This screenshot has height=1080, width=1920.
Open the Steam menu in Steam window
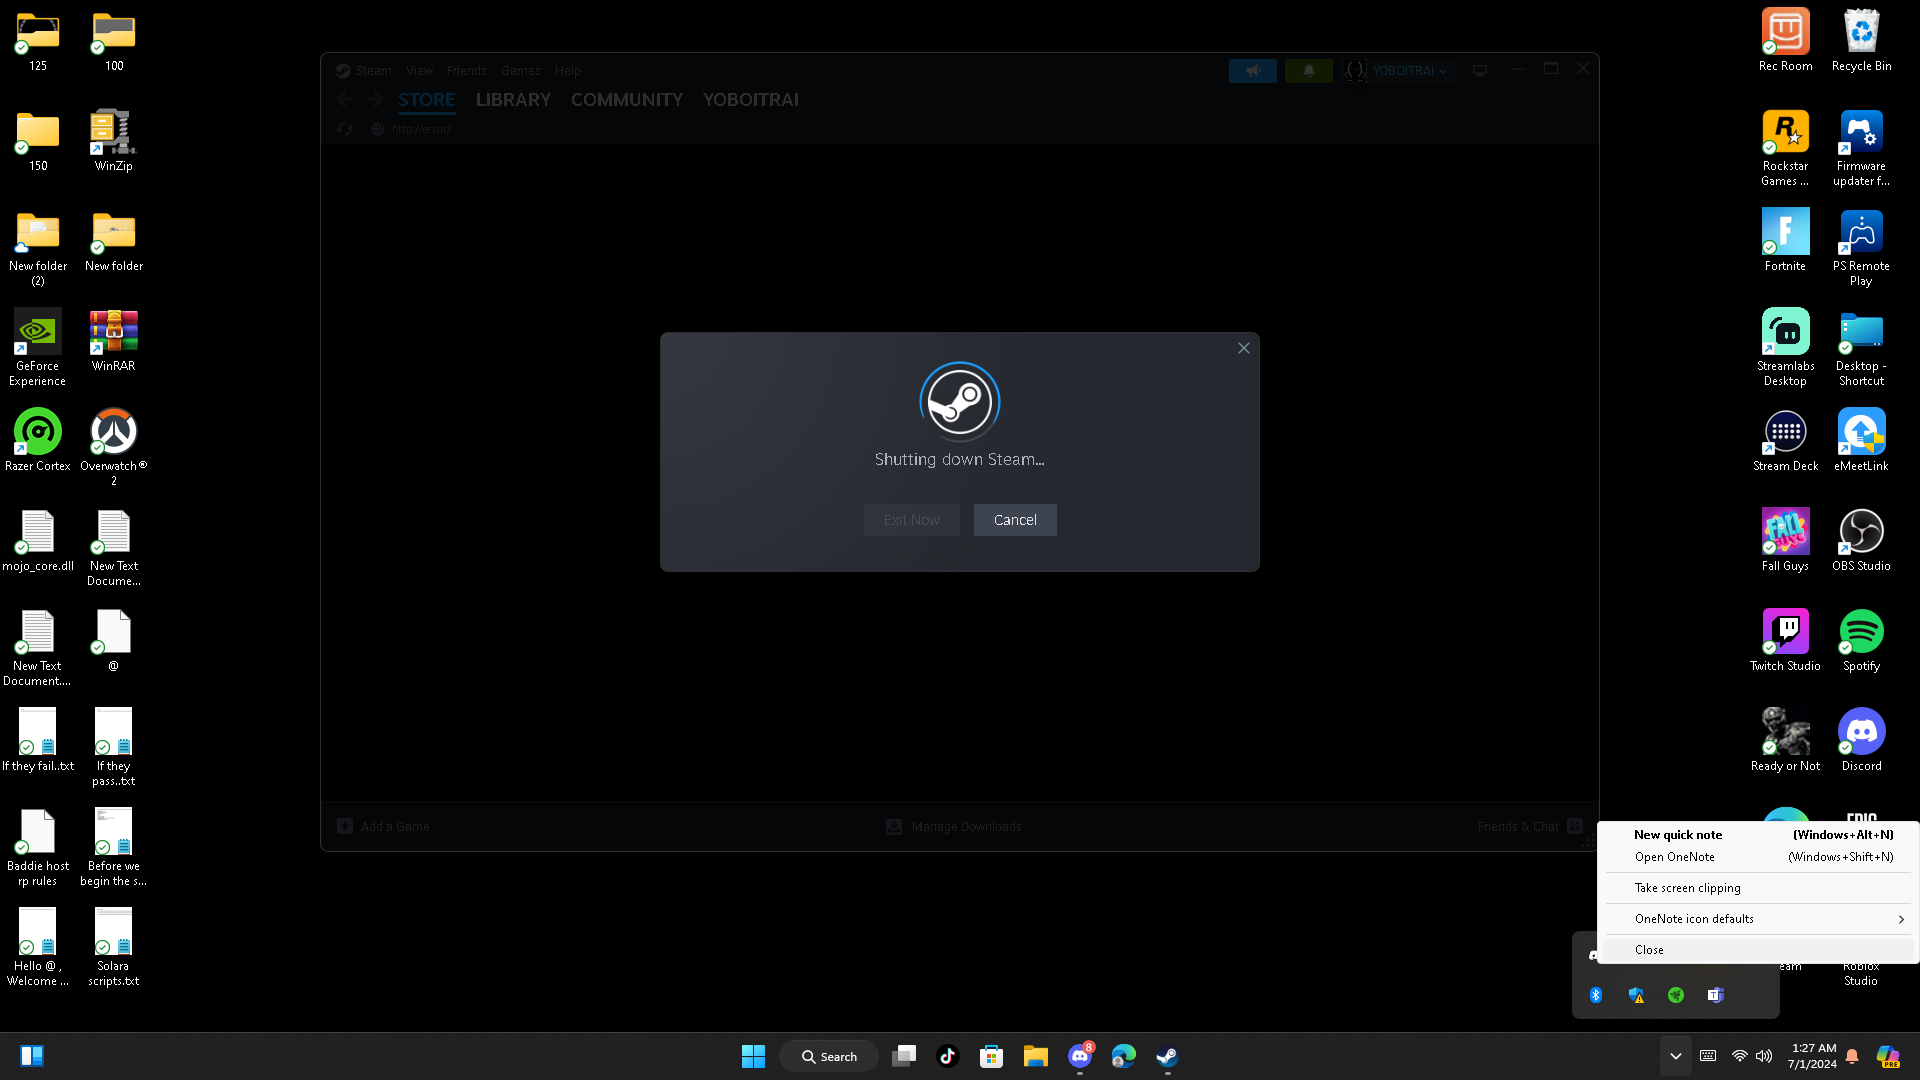(x=373, y=71)
